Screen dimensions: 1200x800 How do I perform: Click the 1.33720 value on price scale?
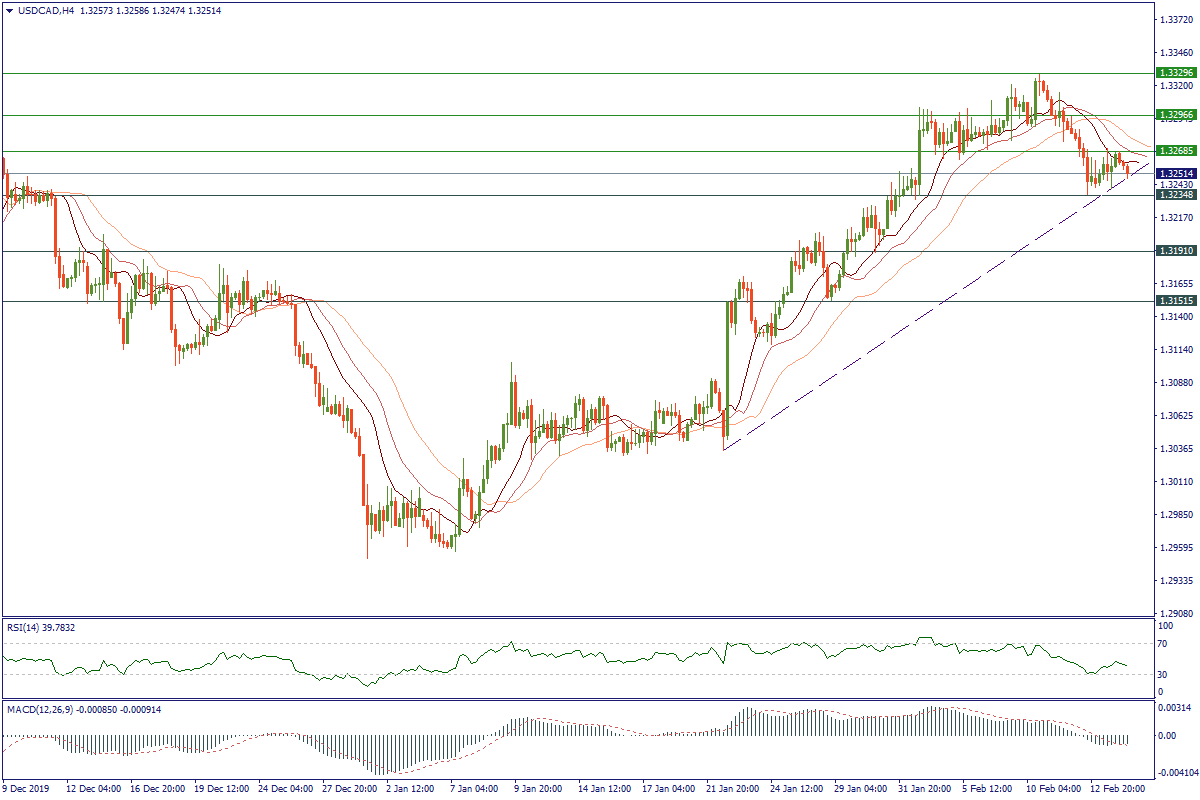click(x=1174, y=19)
